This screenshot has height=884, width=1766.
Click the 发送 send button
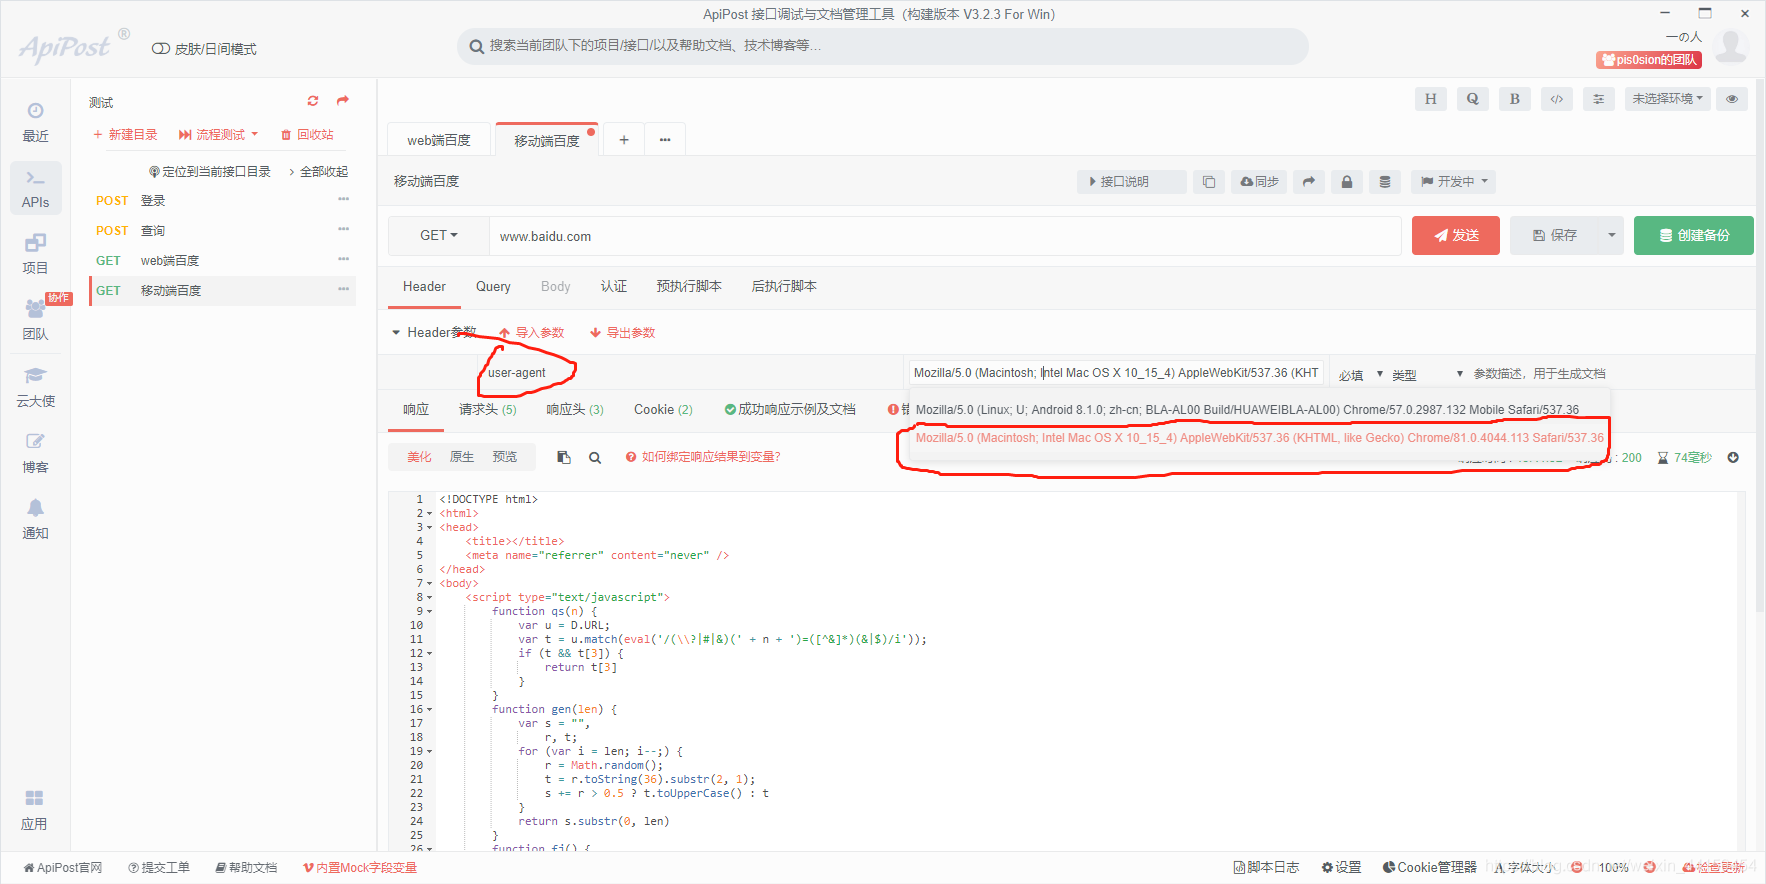click(x=1456, y=236)
